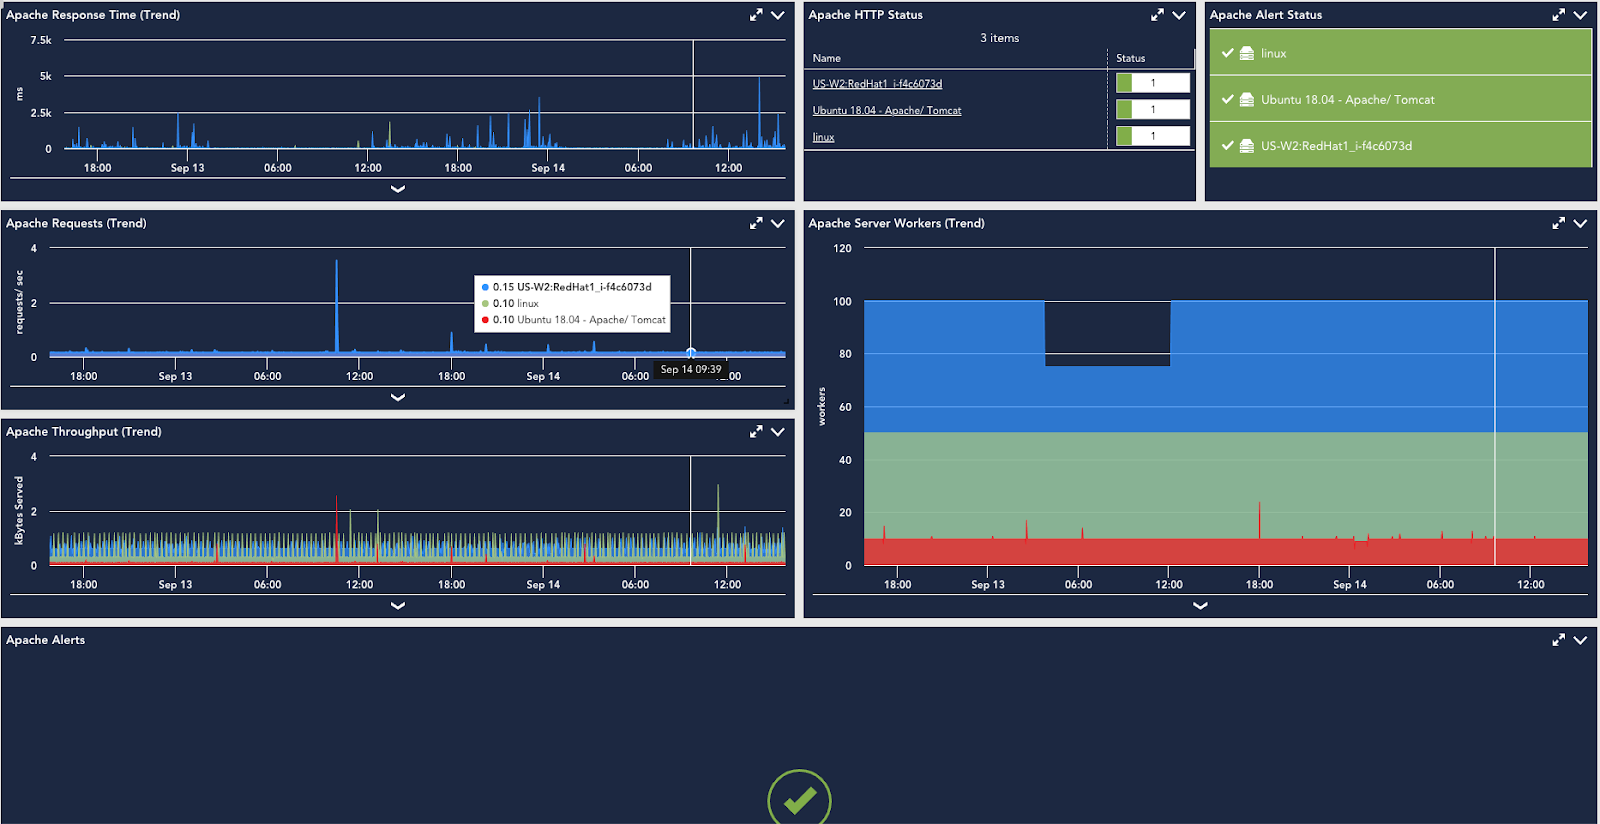Click Apache Alerts widget title
Image resolution: width=1600 pixels, height=824 pixels.
pyautogui.click(x=45, y=640)
